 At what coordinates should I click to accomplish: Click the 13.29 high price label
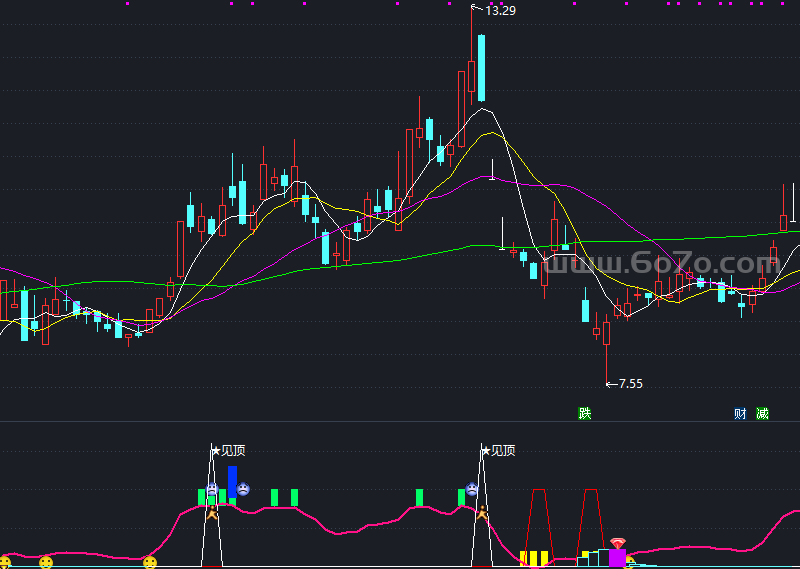(500, 11)
